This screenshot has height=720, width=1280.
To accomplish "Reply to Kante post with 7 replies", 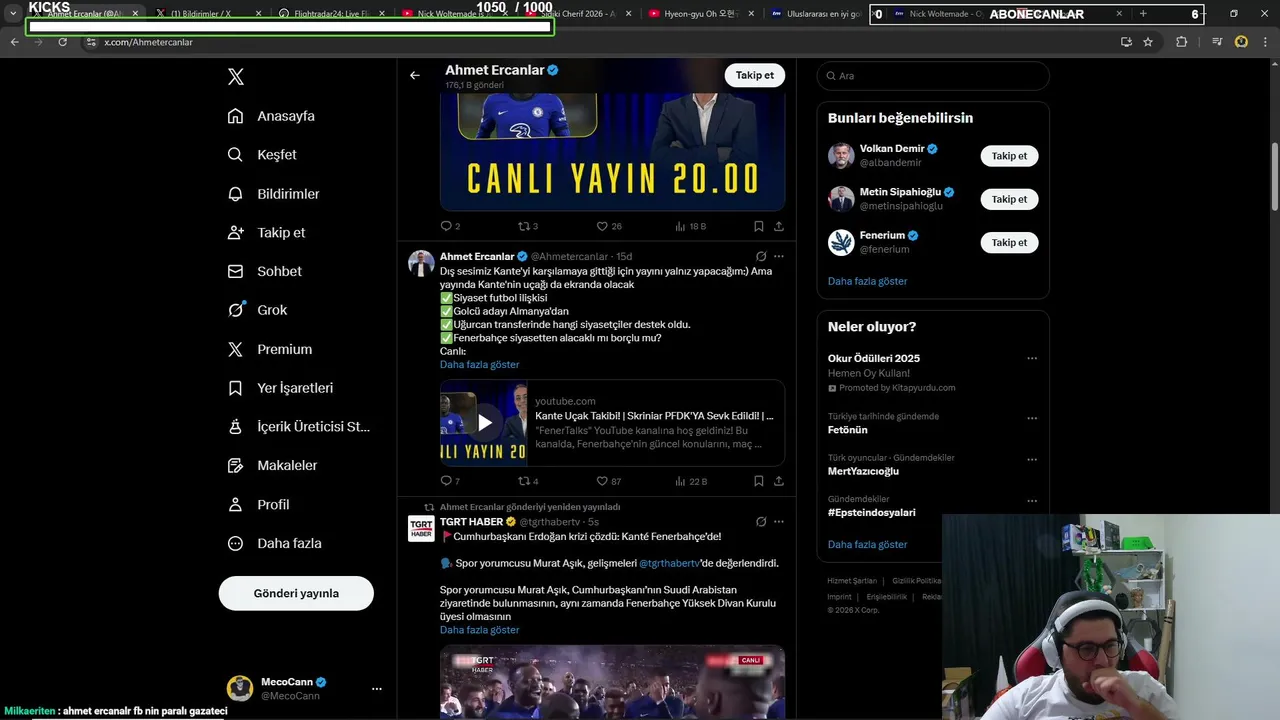I will (450, 481).
